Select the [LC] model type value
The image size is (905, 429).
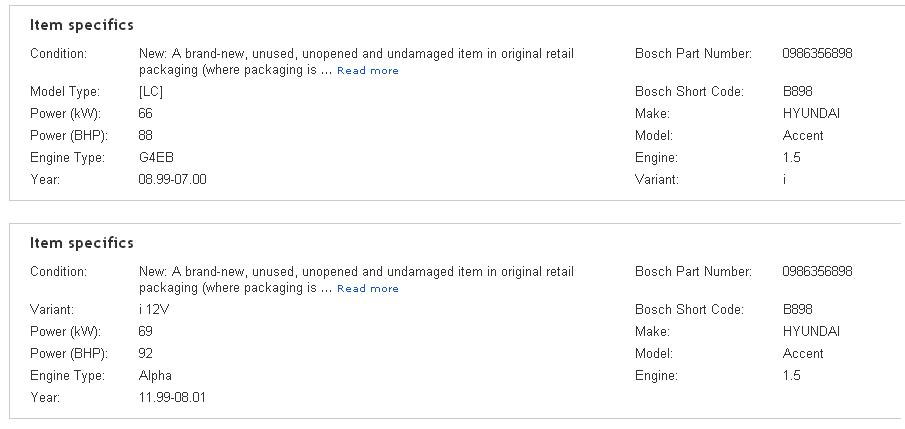point(150,92)
